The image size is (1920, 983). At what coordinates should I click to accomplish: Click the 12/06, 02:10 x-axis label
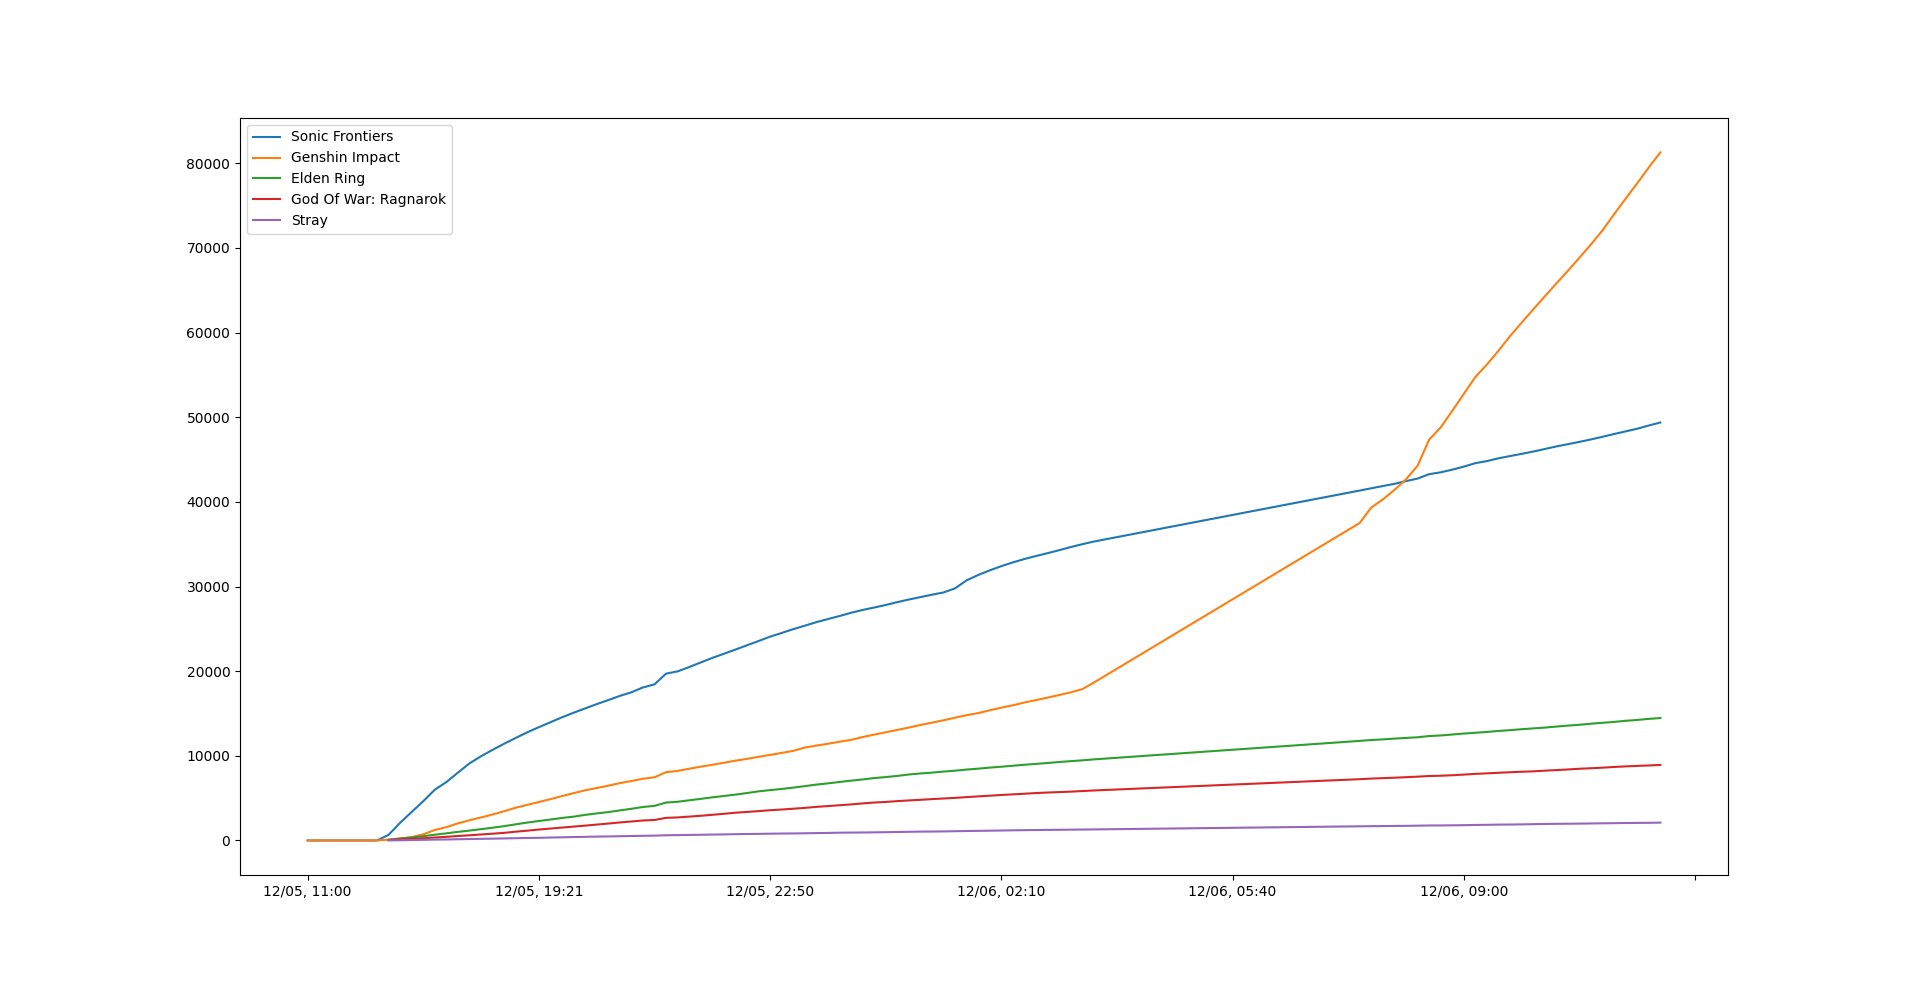pos(1001,892)
